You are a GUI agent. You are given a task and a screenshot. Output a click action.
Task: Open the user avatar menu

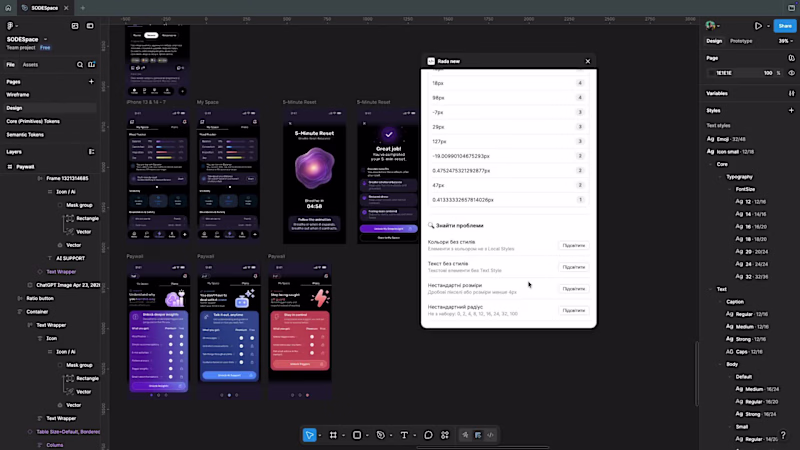click(710, 26)
